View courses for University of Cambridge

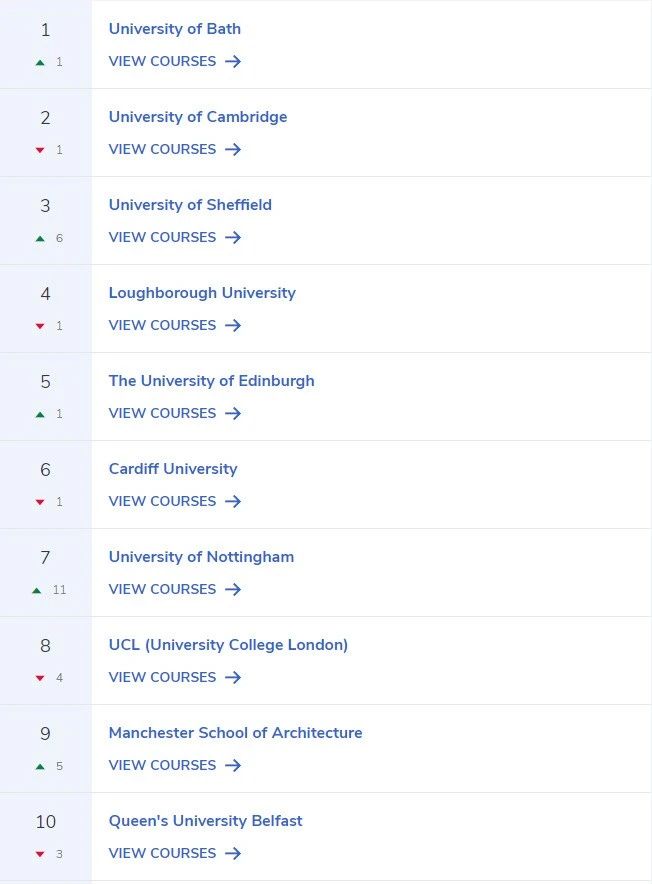click(x=175, y=149)
